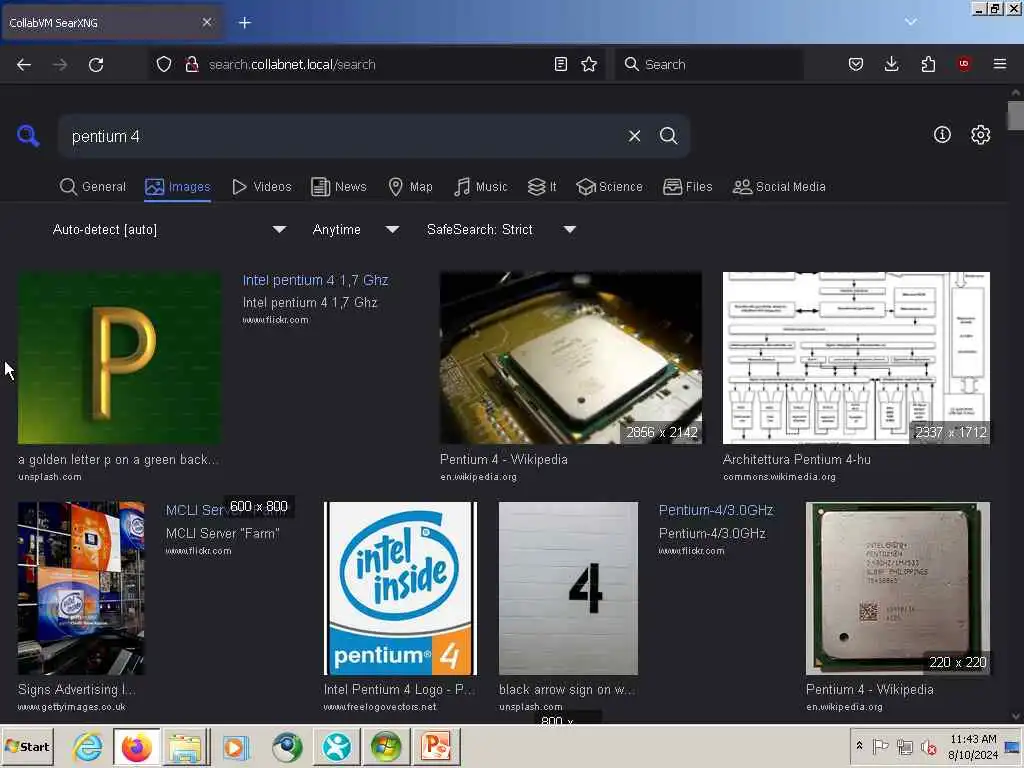
Task: Open the Signs Advertising thumbnail
Action: (81, 588)
